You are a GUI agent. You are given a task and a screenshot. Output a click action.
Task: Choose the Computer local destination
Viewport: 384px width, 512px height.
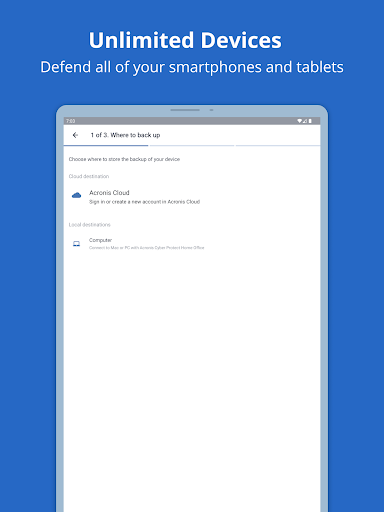pyautogui.click(x=192, y=244)
